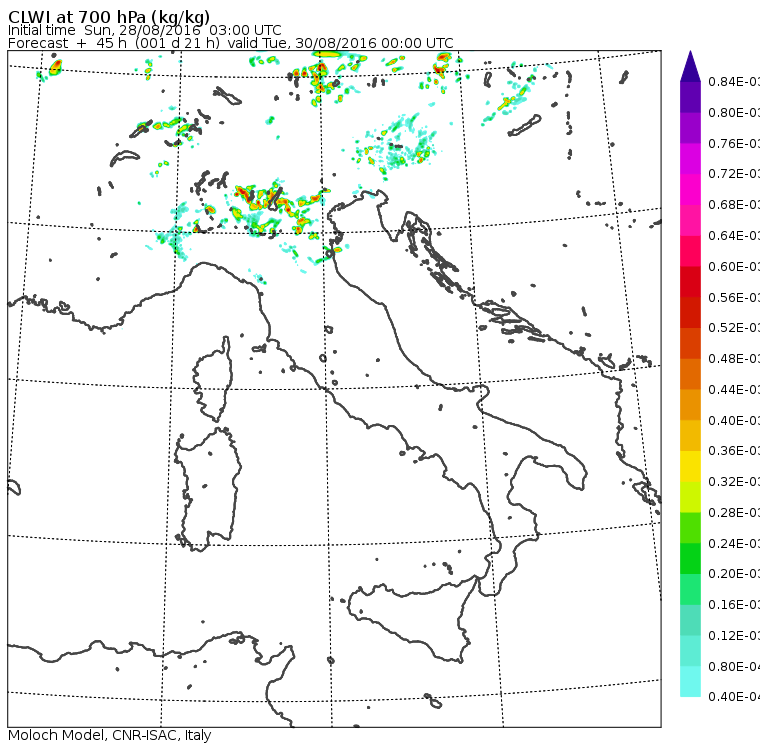Click the colorbar label 0.24E-03
Viewport: 760px width, 749px height.
click(734, 543)
